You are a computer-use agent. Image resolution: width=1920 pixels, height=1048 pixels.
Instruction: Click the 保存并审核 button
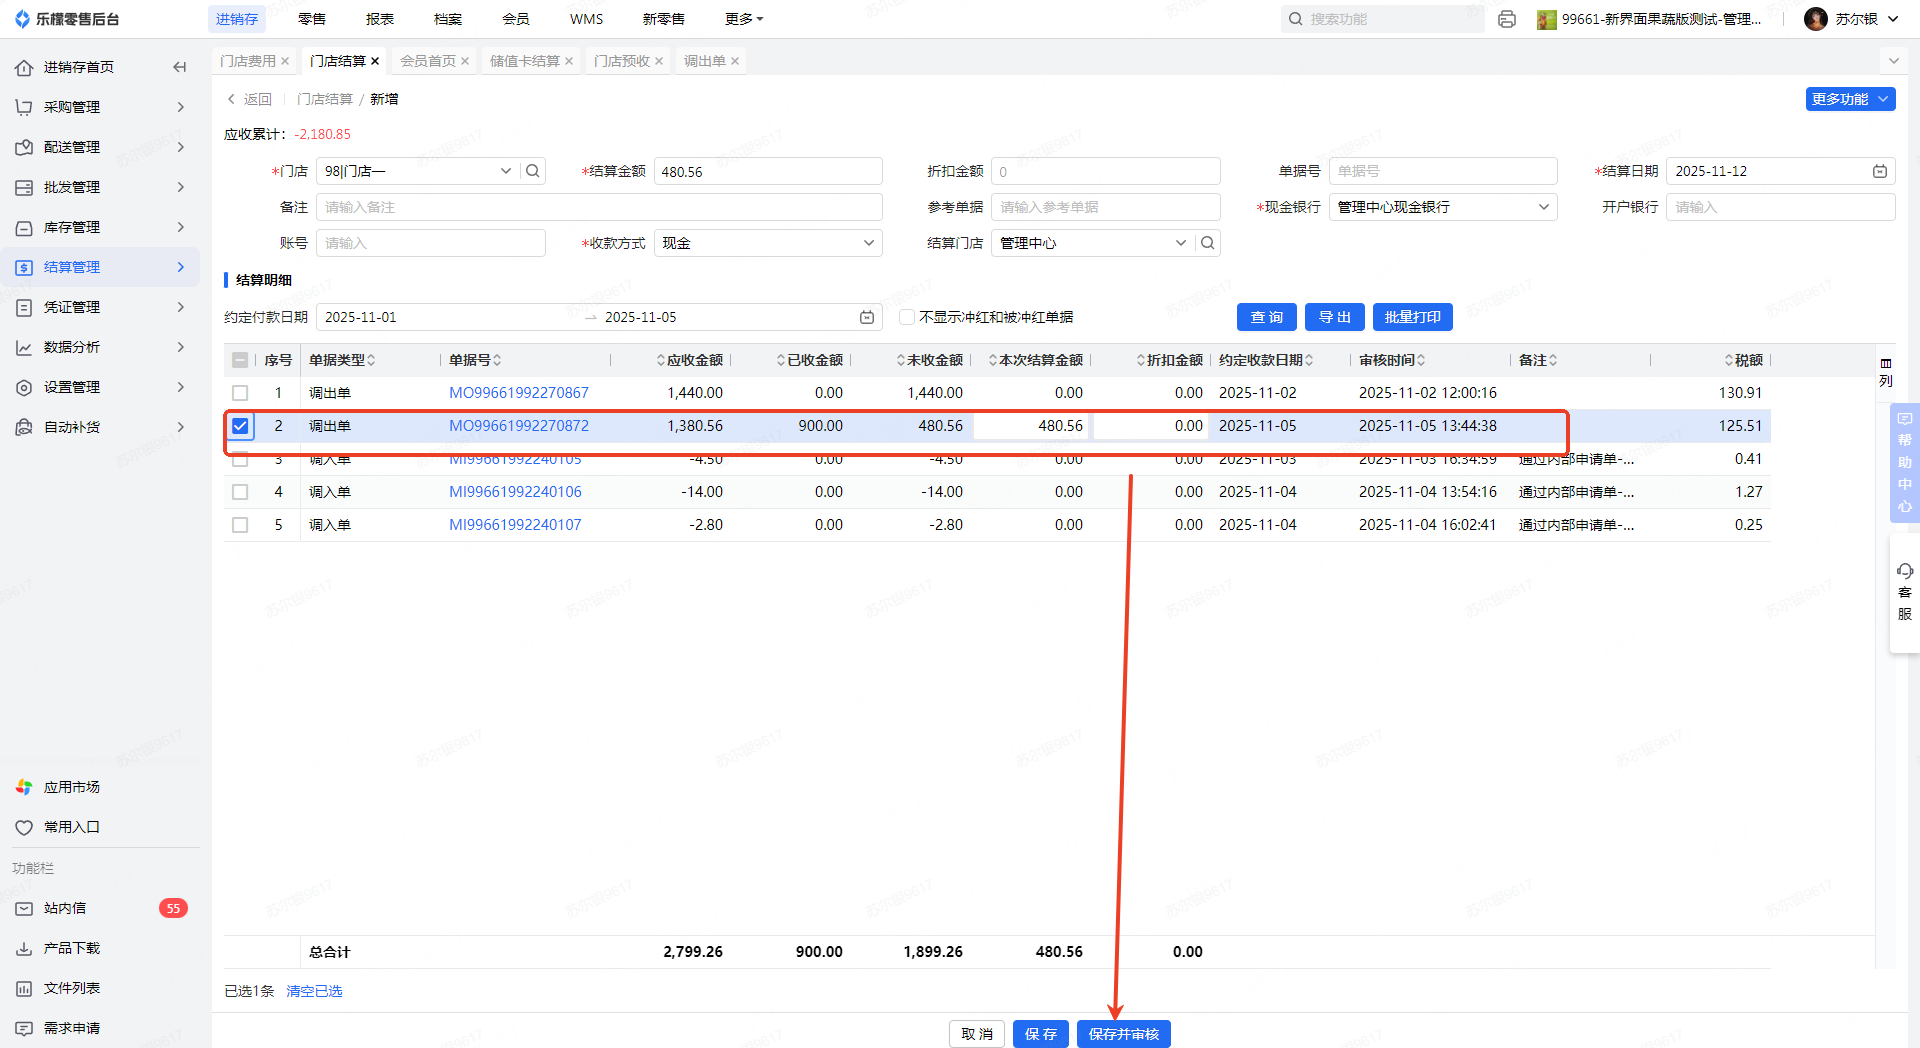(1123, 1034)
